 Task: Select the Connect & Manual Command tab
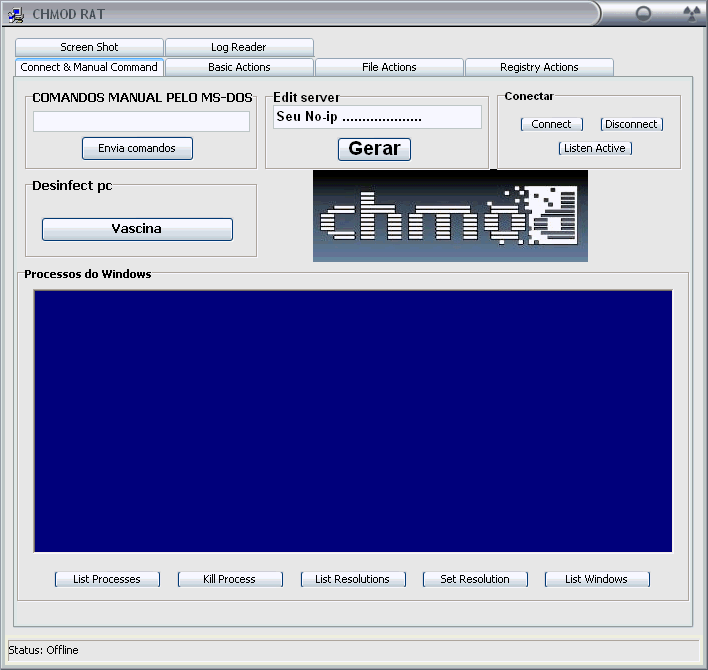point(89,67)
